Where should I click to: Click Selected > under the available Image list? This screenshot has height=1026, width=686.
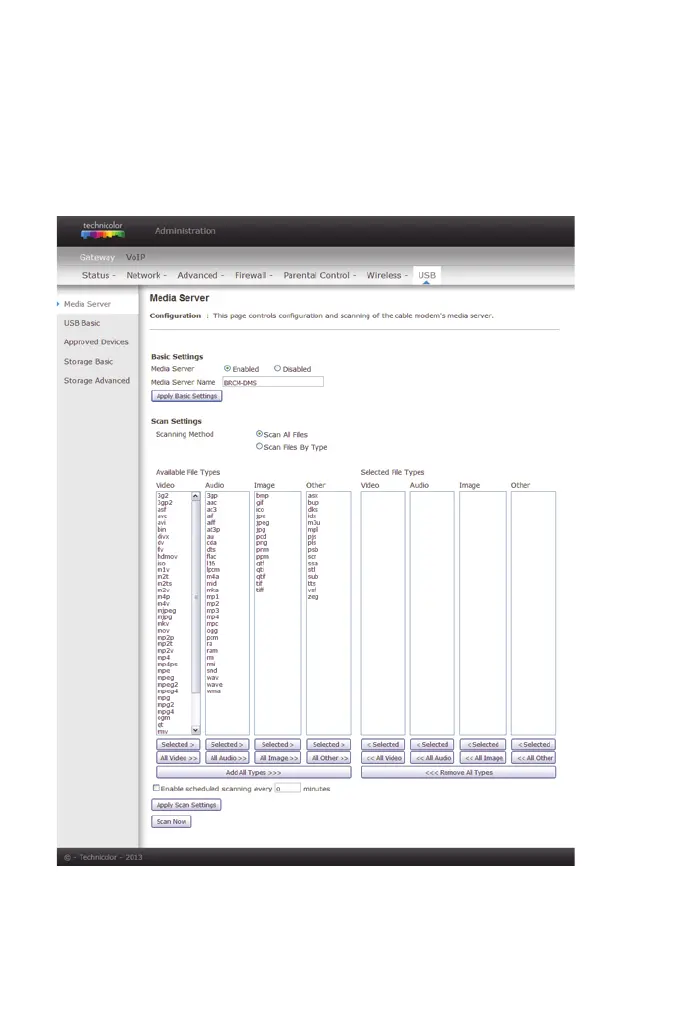[x=278, y=745]
